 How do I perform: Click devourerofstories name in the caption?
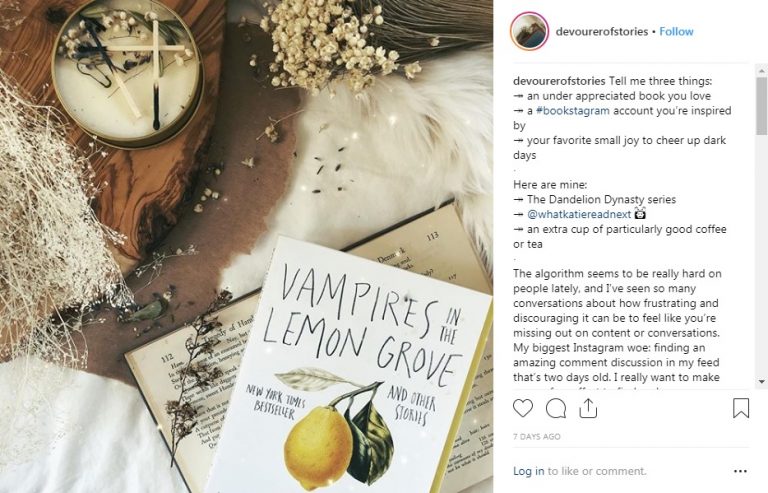click(559, 81)
